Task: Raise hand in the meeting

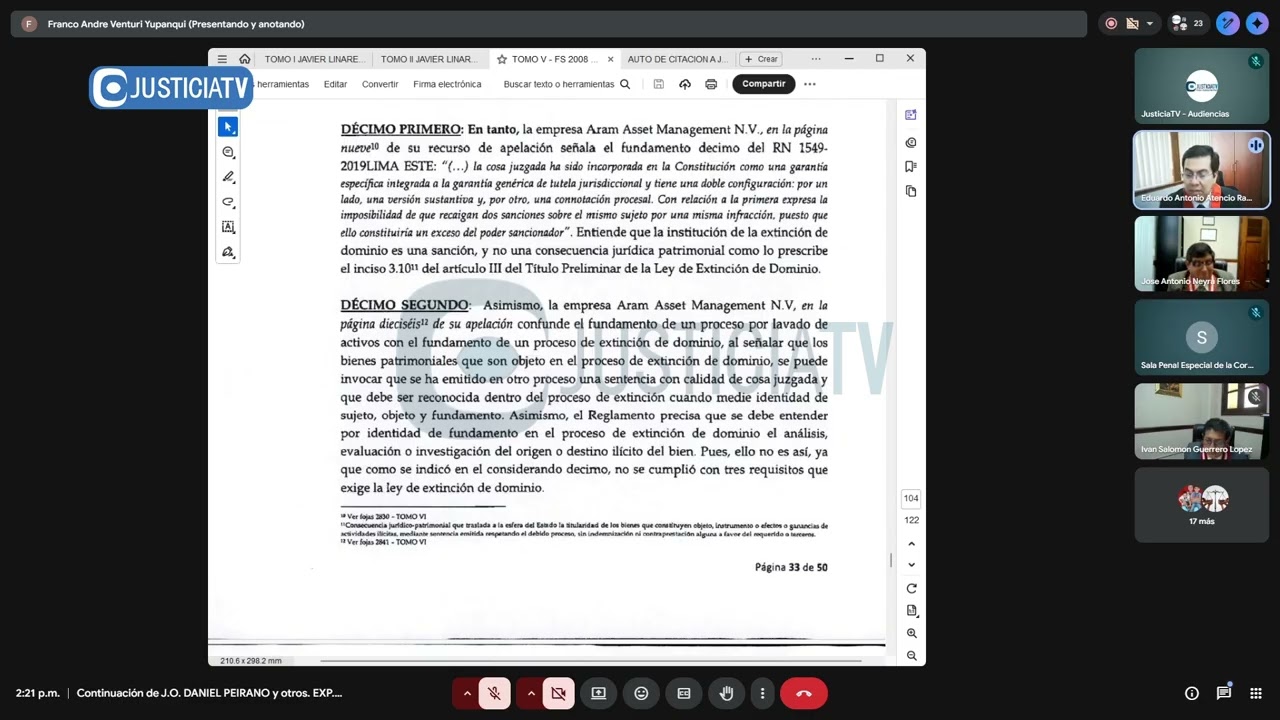Action: tap(727, 693)
